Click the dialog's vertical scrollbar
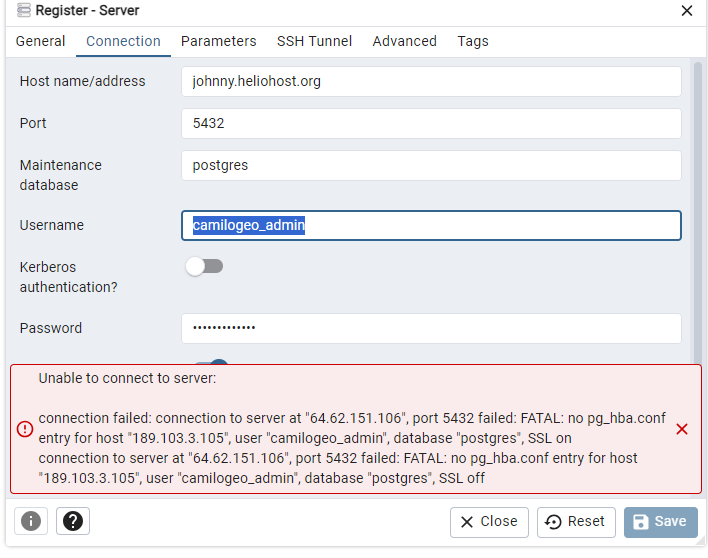708x558 pixels. tap(698, 212)
